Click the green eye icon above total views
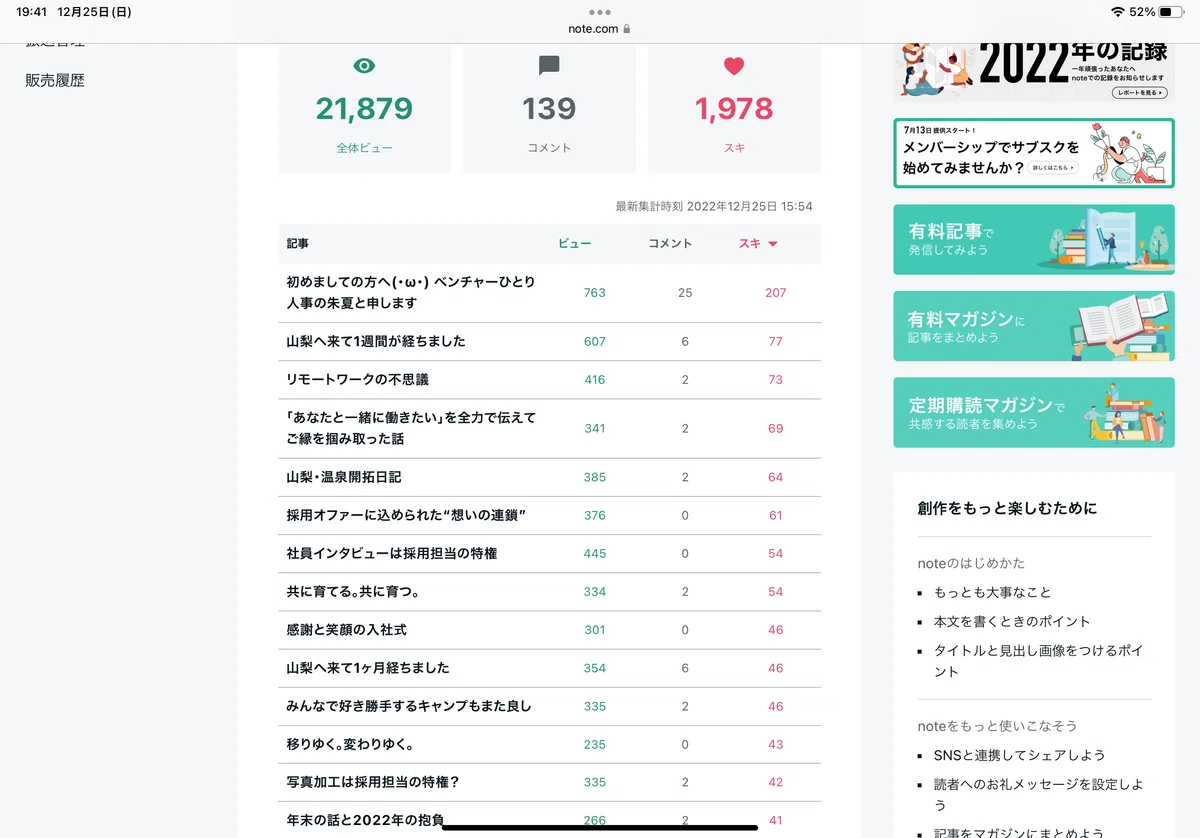The width and height of the screenshot is (1200, 838). point(364,66)
